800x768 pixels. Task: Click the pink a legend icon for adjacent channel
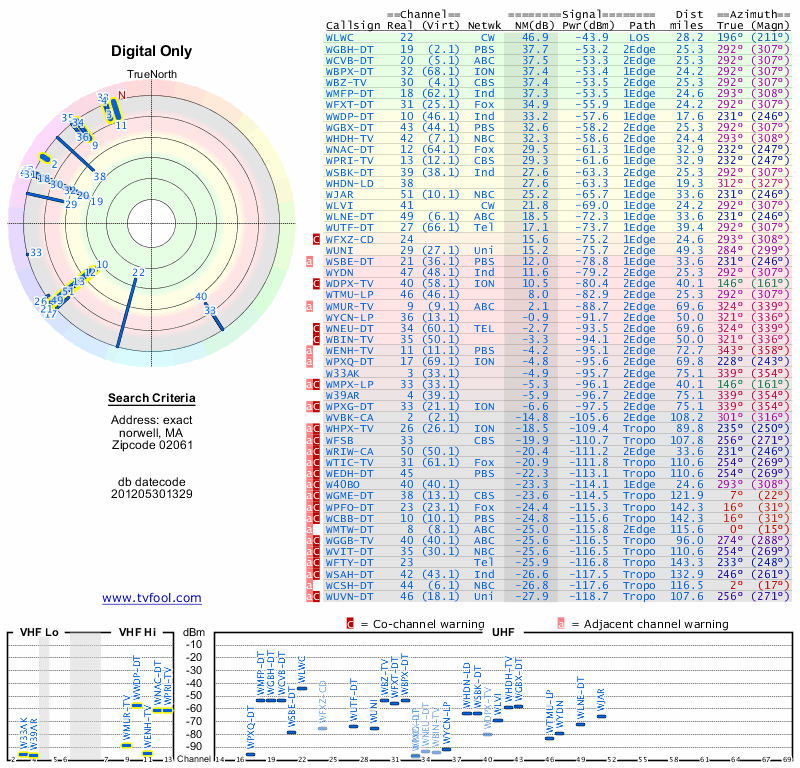tap(561, 624)
